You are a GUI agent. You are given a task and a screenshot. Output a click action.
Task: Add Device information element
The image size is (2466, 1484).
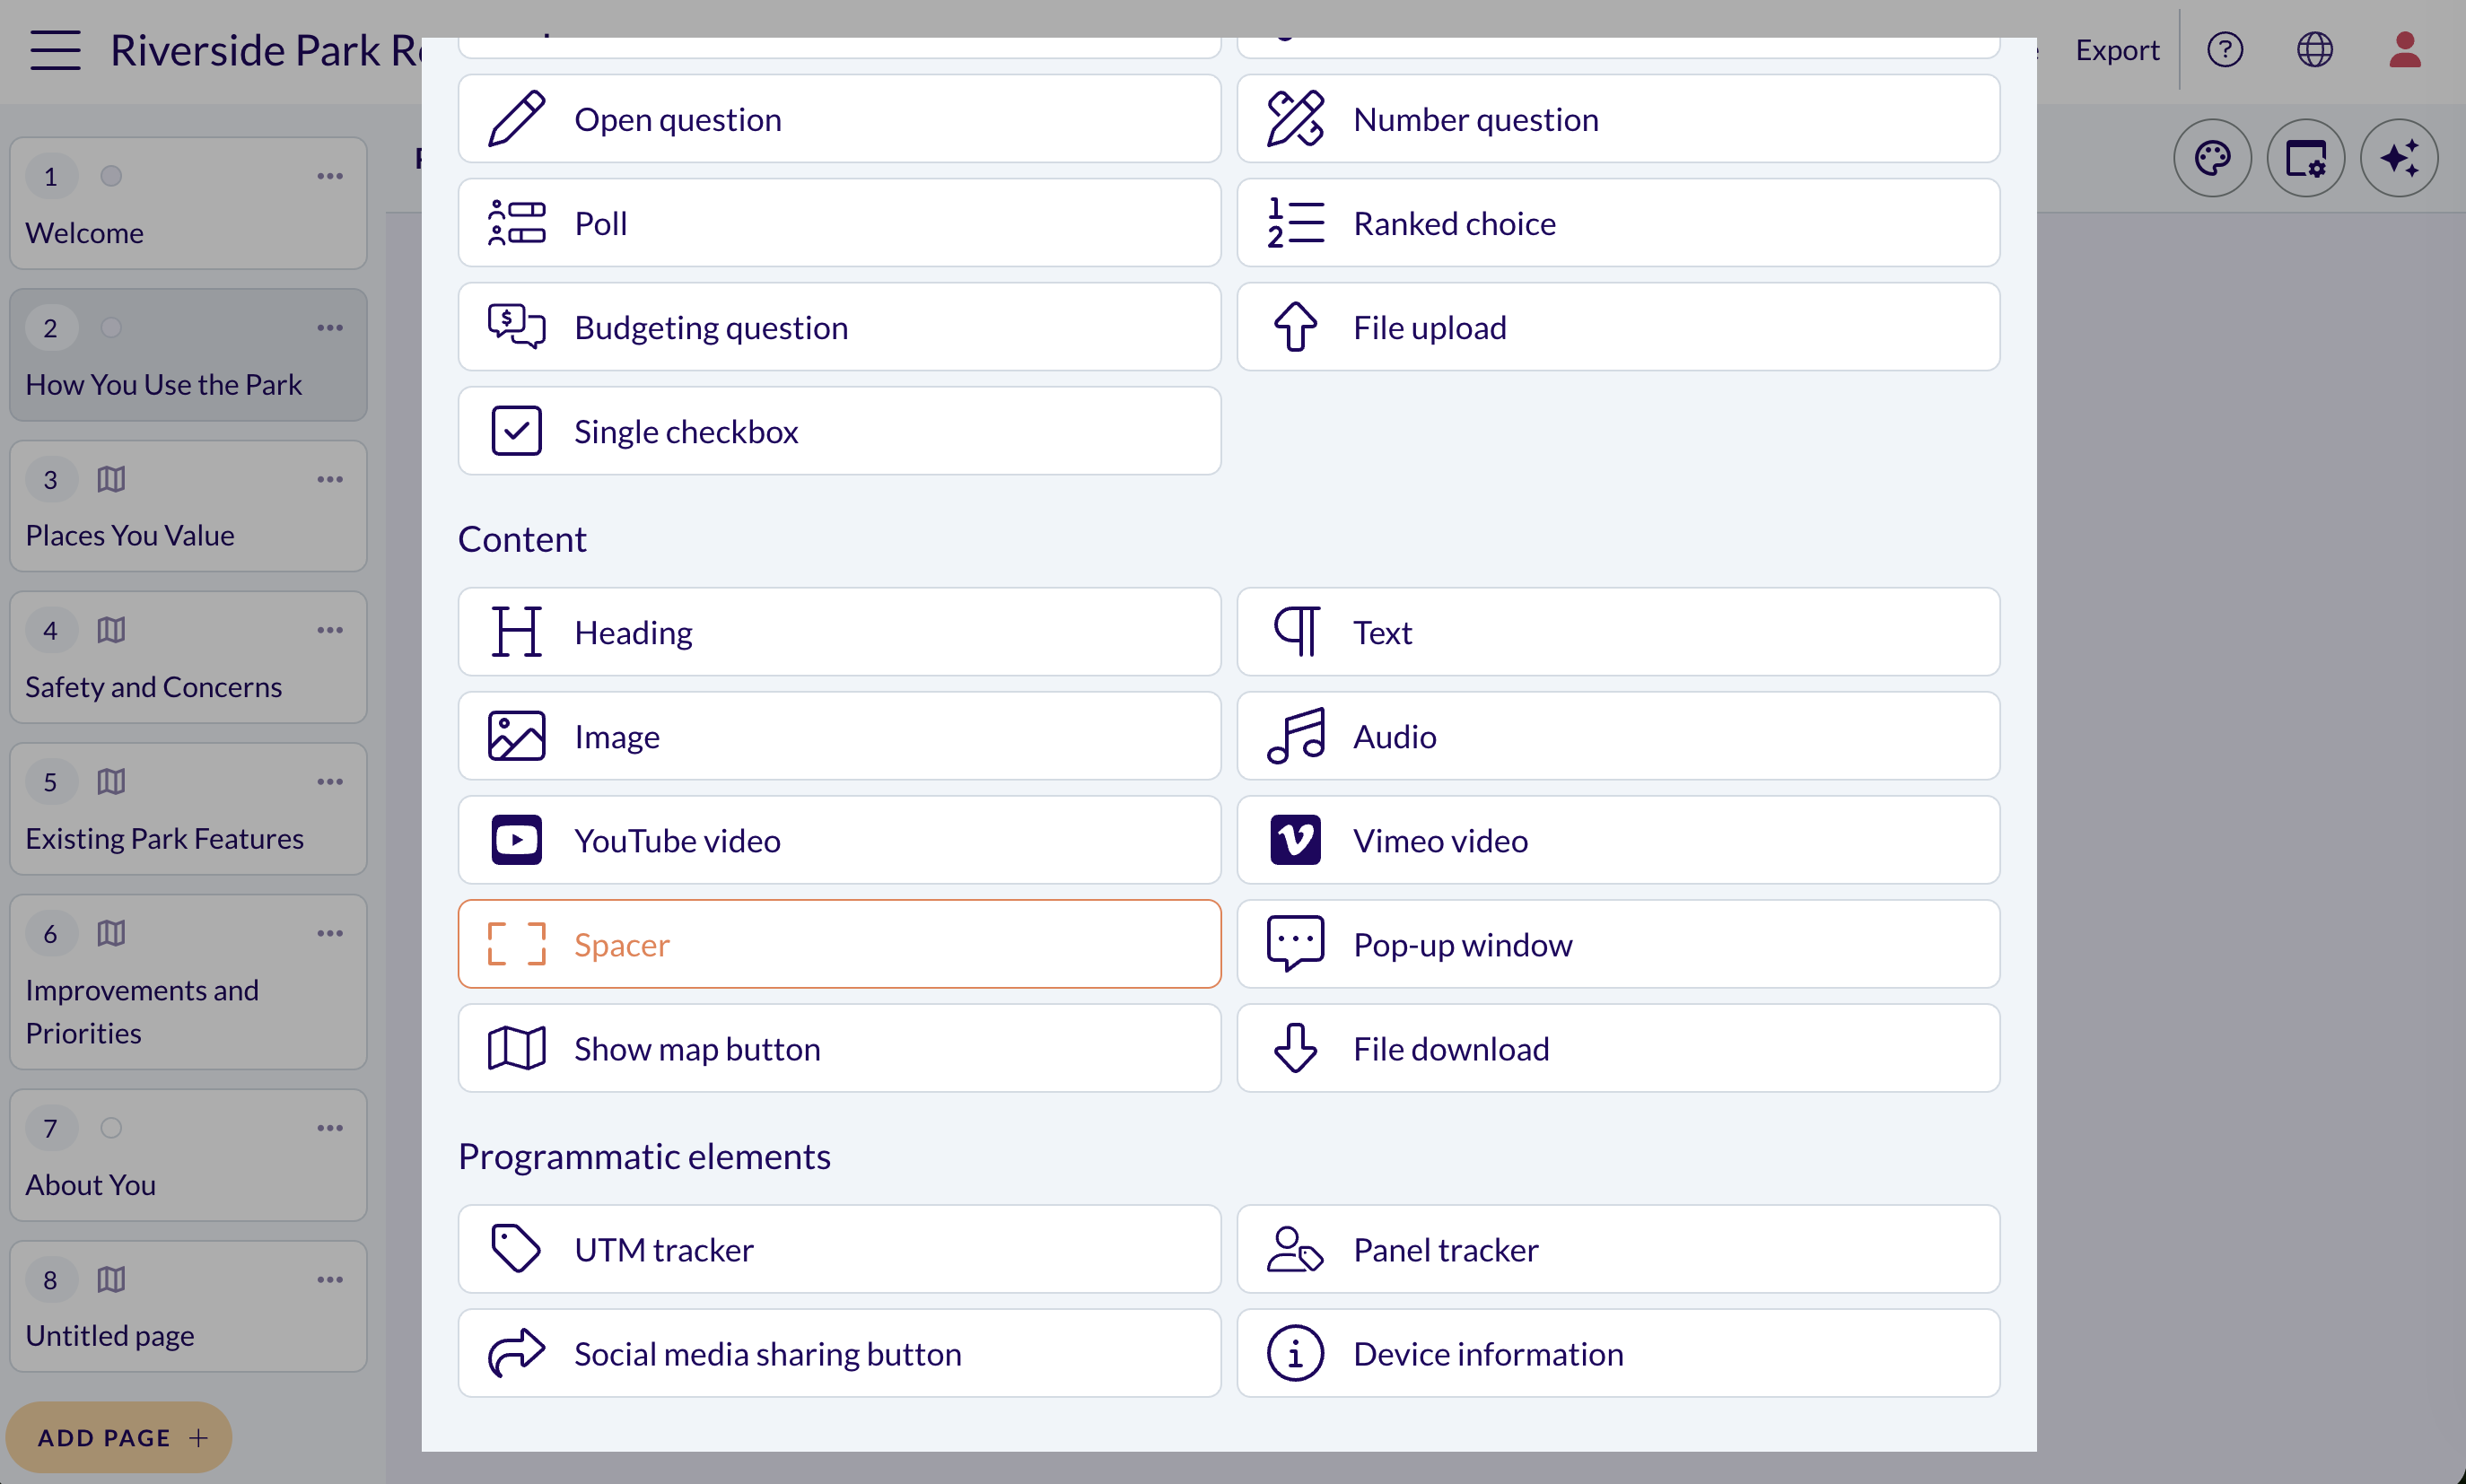point(1618,1353)
